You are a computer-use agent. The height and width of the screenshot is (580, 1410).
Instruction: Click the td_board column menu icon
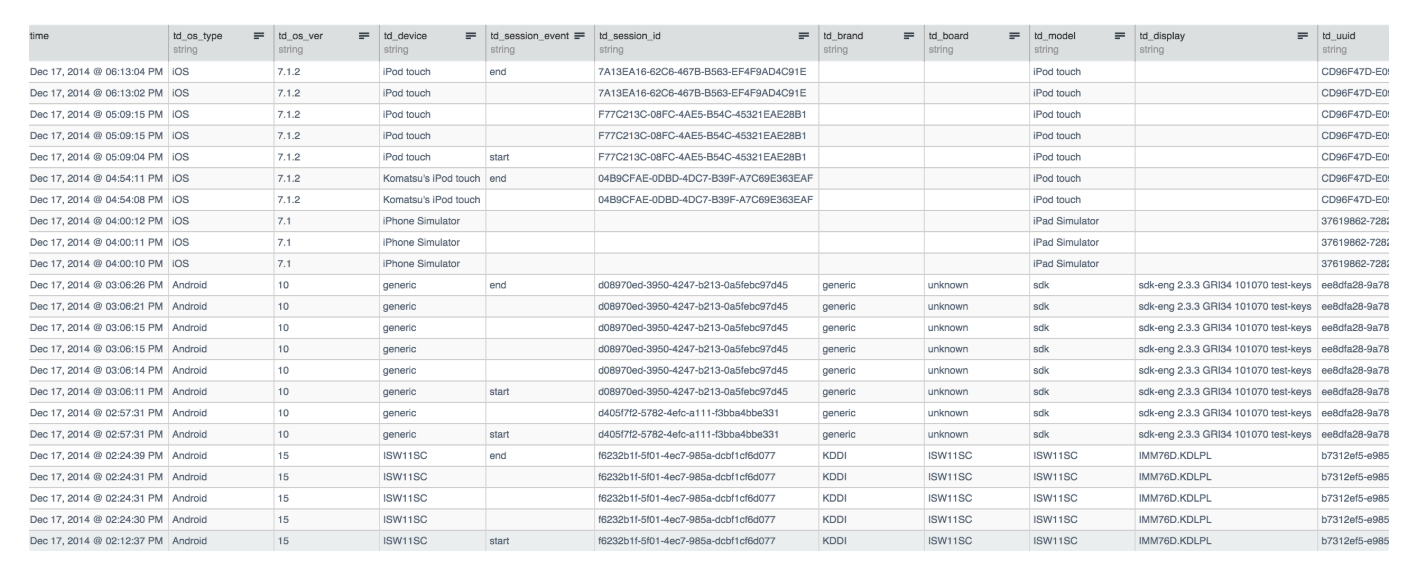click(1014, 37)
